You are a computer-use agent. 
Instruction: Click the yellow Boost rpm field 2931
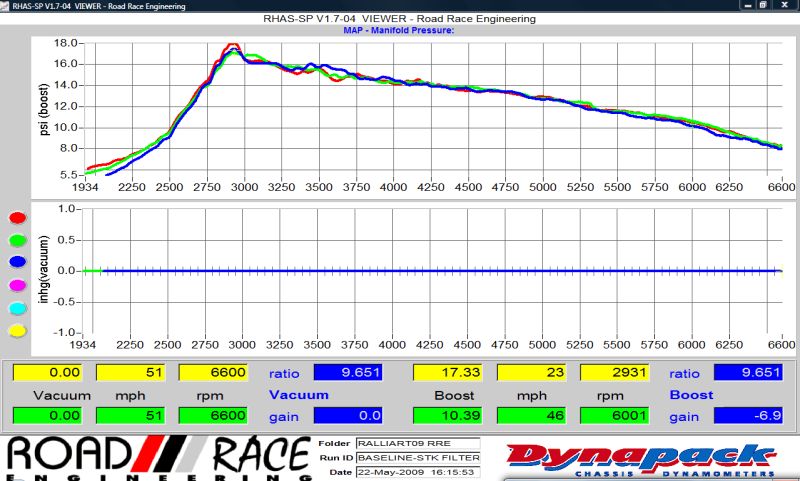[x=614, y=373]
